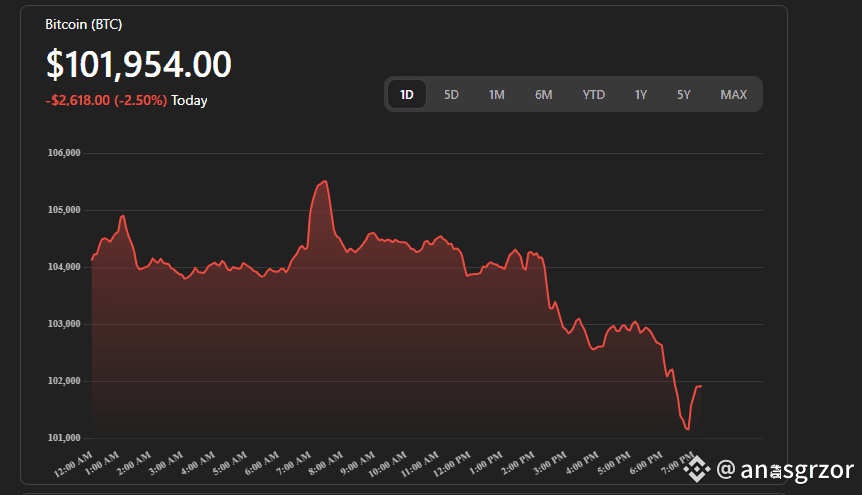Click the 12:00 PM time label
This screenshot has width=862, height=495.
(452, 464)
